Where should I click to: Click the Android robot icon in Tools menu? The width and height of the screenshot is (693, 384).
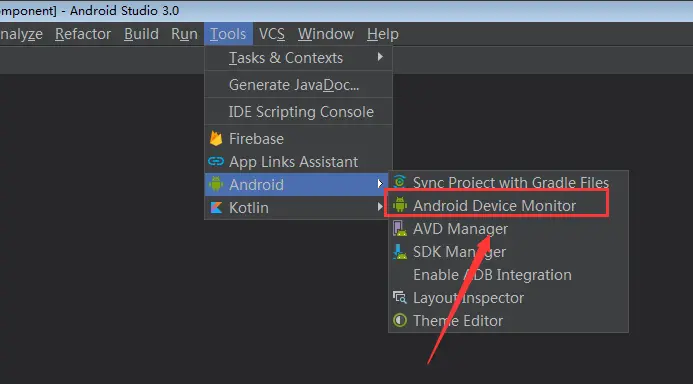point(216,184)
